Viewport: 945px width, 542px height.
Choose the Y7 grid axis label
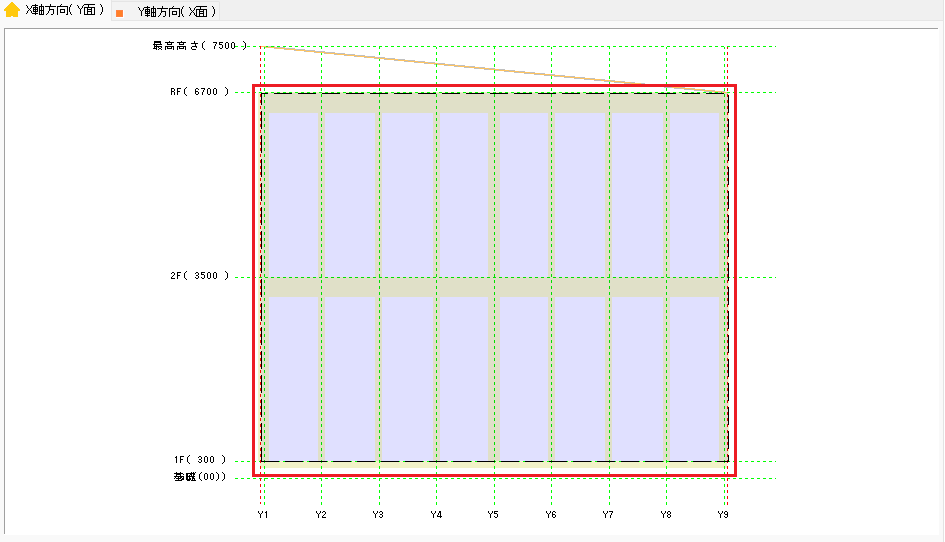click(x=608, y=514)
